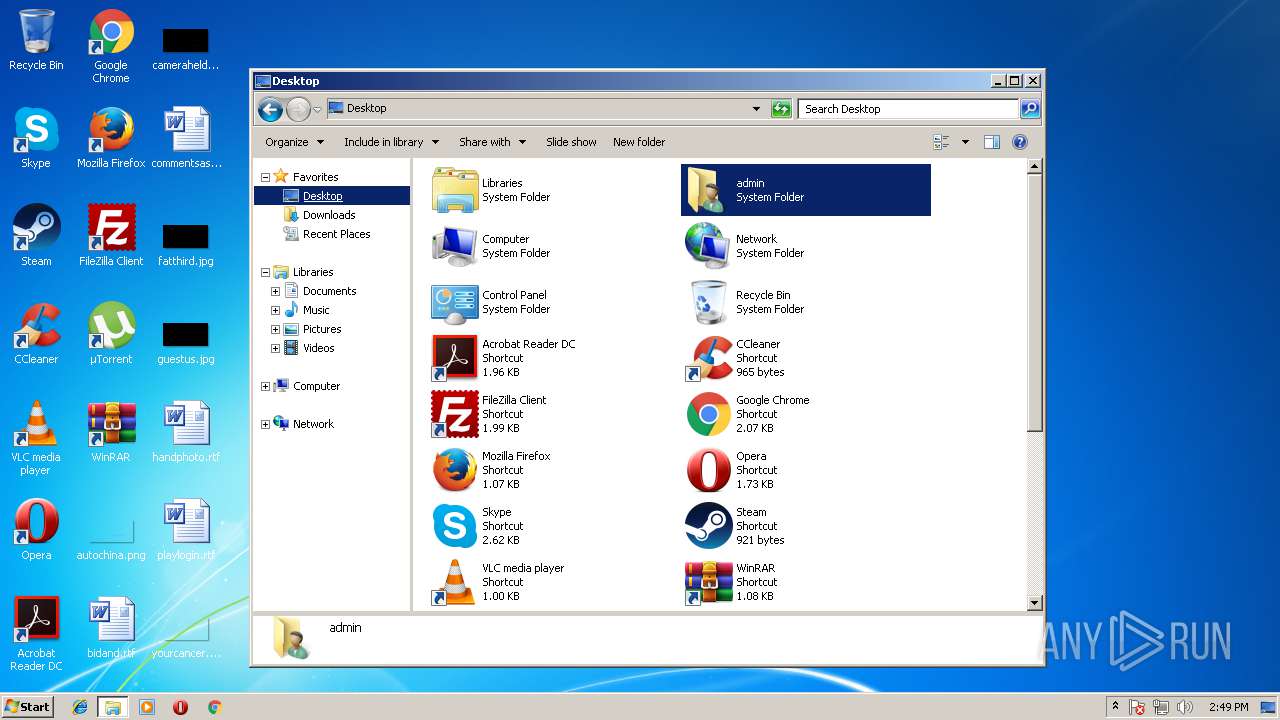The height and width of the screenshot is (720, 1280).
Task: Open Opera from taskbar
Action: click(180, 707)
